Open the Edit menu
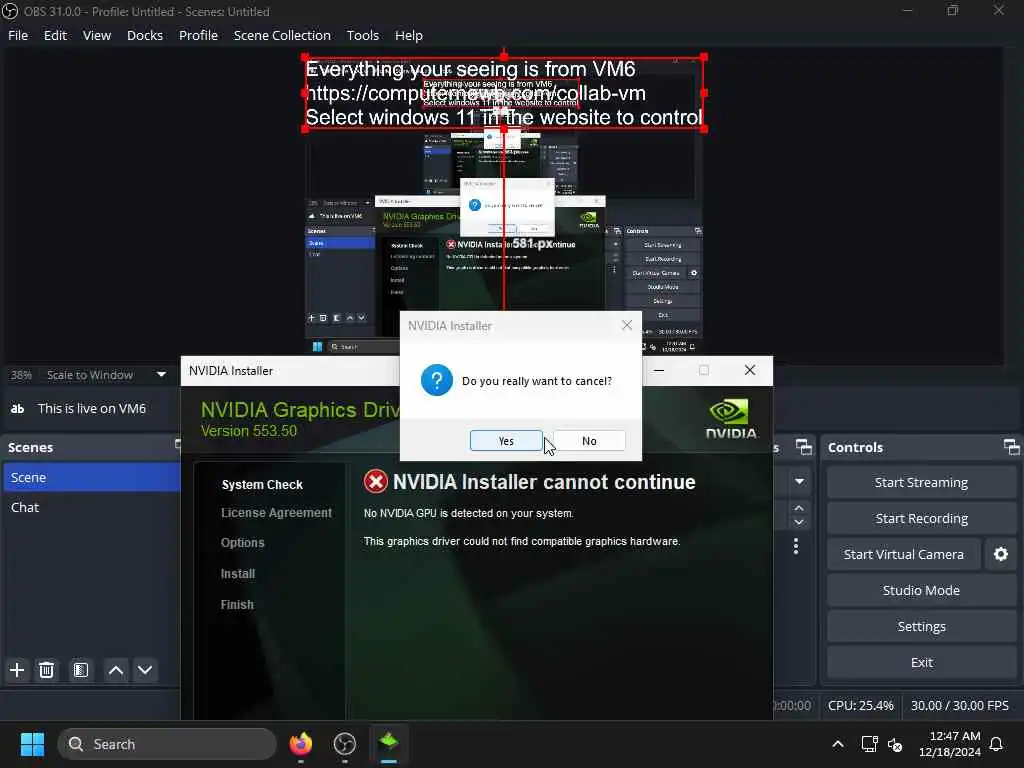The width and height of the screenshot is (1024, 768). (55, 35)
